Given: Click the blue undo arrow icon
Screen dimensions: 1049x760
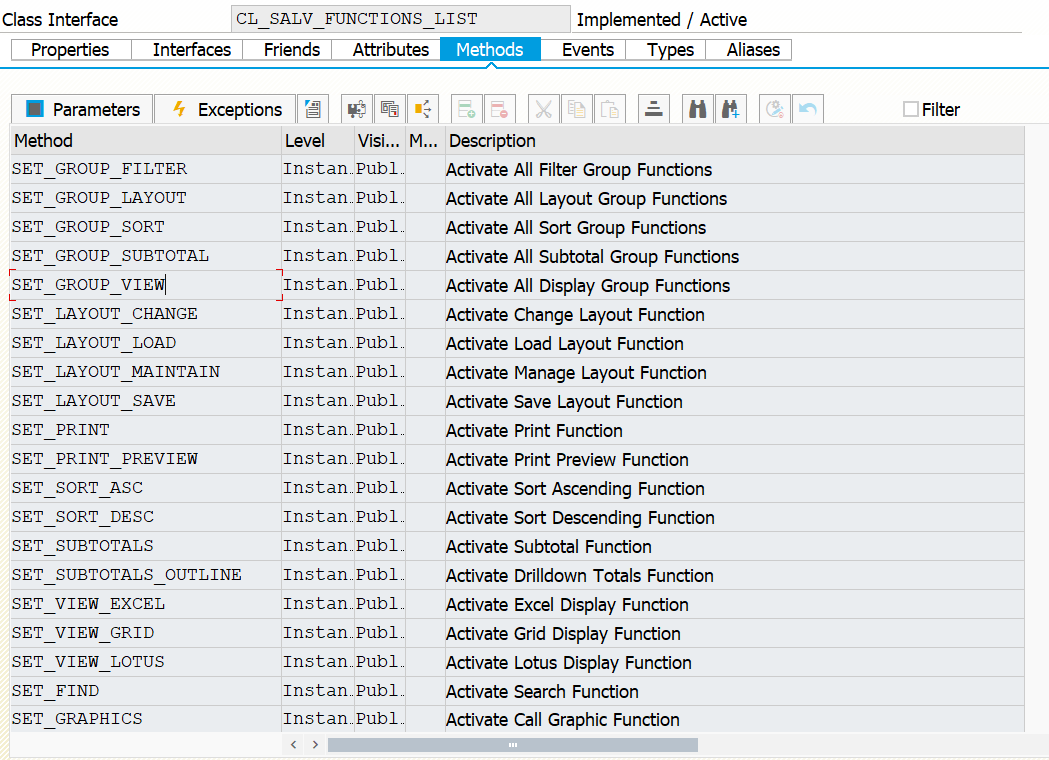Looking at the screenshot, I should [807, 109].
